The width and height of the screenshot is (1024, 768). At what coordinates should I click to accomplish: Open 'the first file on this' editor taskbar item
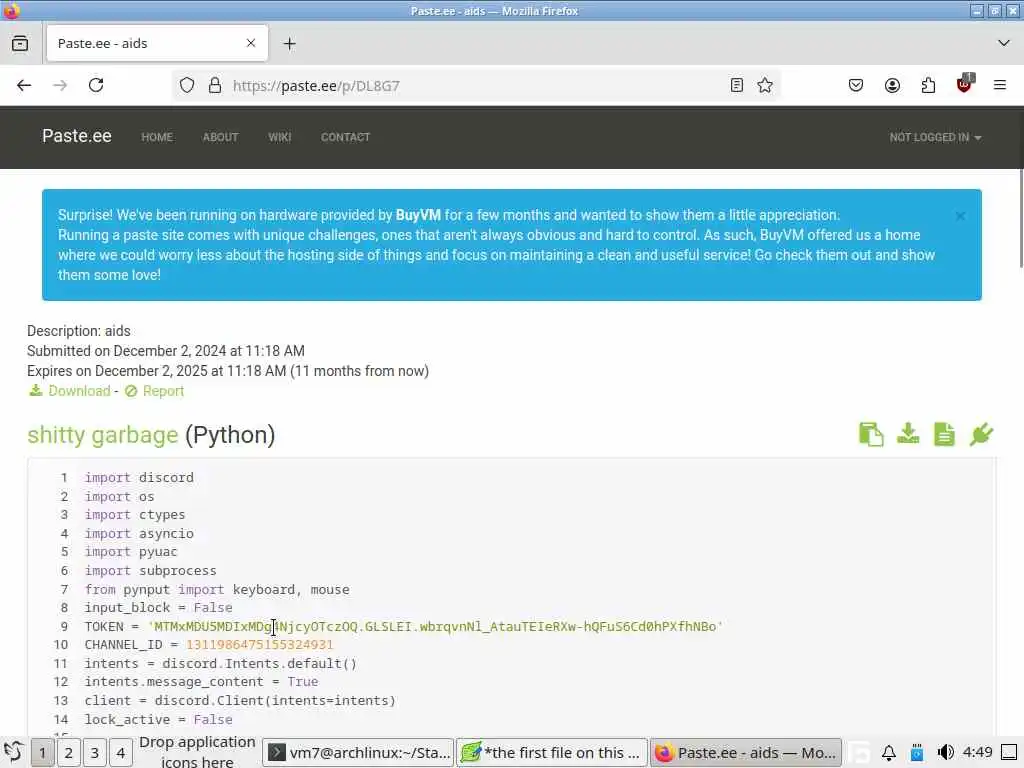(x=552, y=753)
